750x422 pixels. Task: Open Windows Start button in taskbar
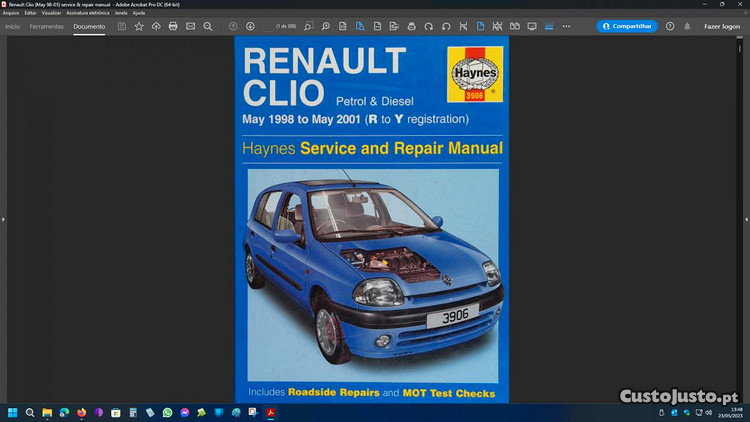click(x=13, y=412)
